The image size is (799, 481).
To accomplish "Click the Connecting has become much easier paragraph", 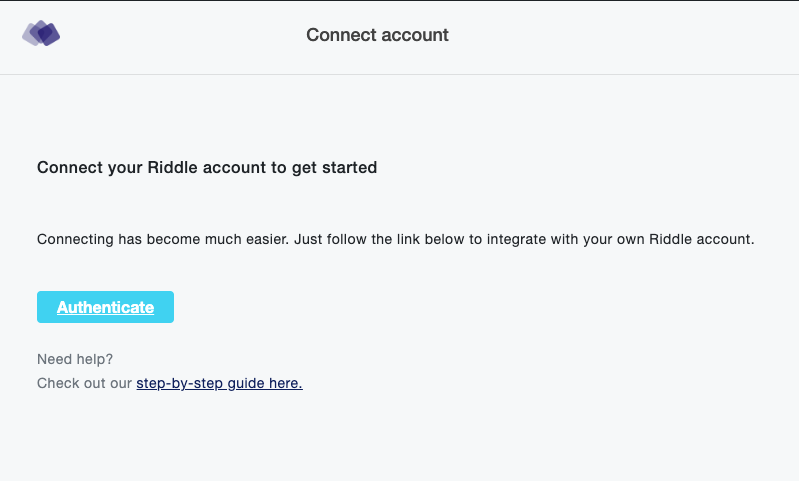I will point(395,239).
